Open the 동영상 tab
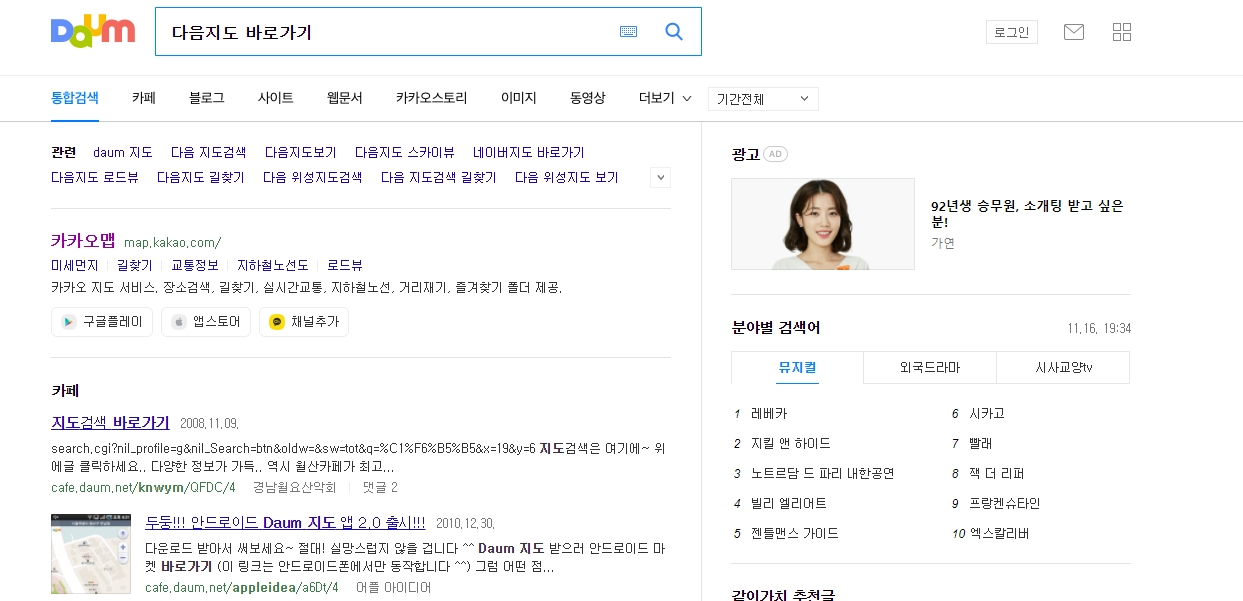The width and height of the screenshot is (1243, 601). (588, 98)
